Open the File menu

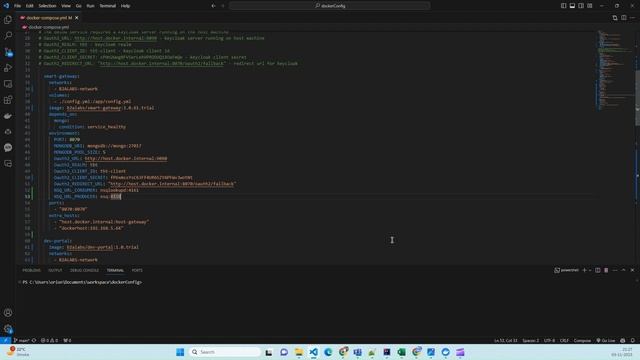(x=17, y=6)
